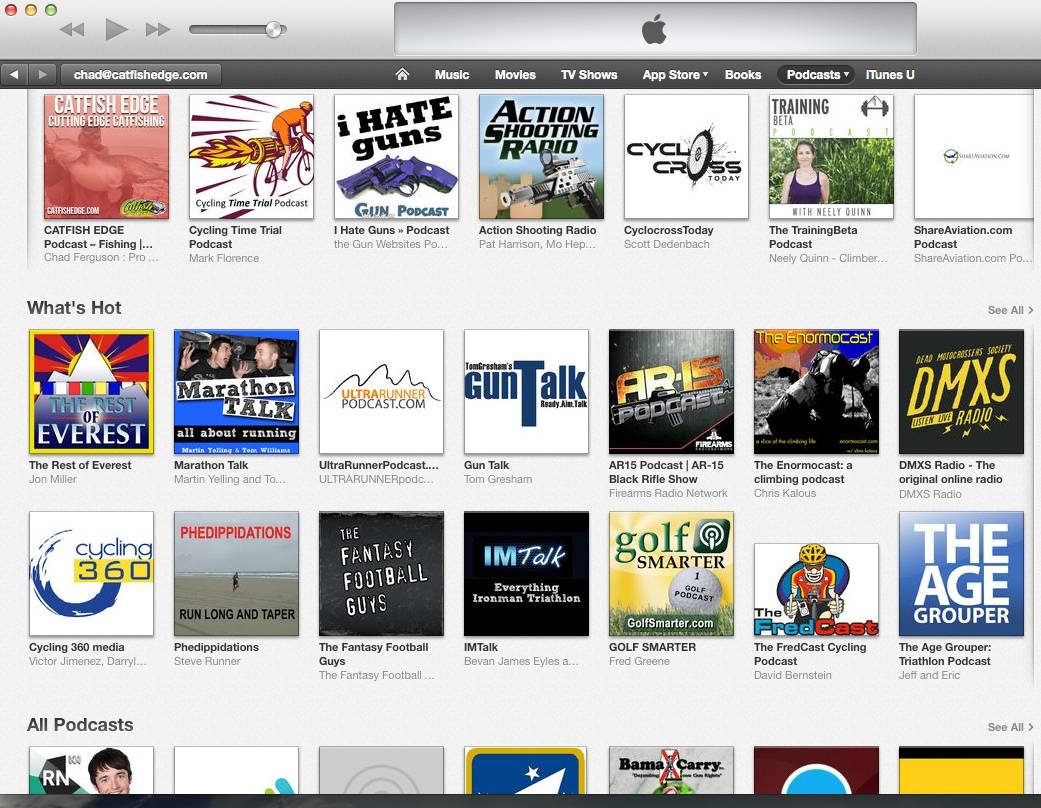The height and width of the screenshot is (808, 1041).
Task: Click the rewind previous track button
Action: tap(72, 29)
